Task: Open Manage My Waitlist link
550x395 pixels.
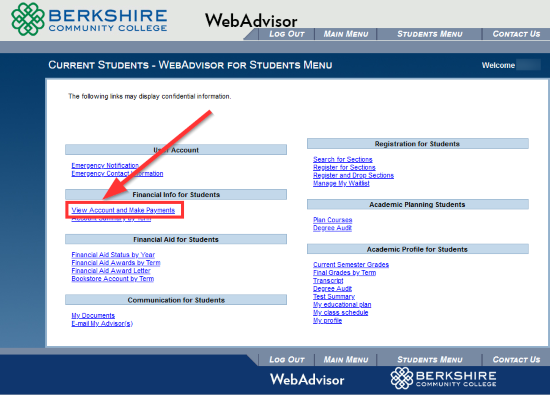Action: (341, 183)
